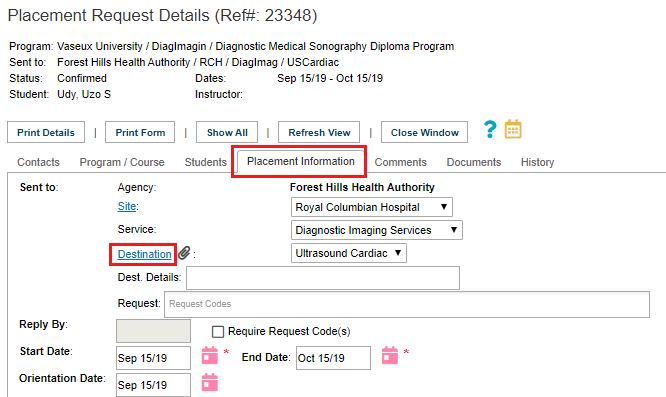Click the Refresh View button
Viewport: 666px width, 397px height.
pos(319,132)
